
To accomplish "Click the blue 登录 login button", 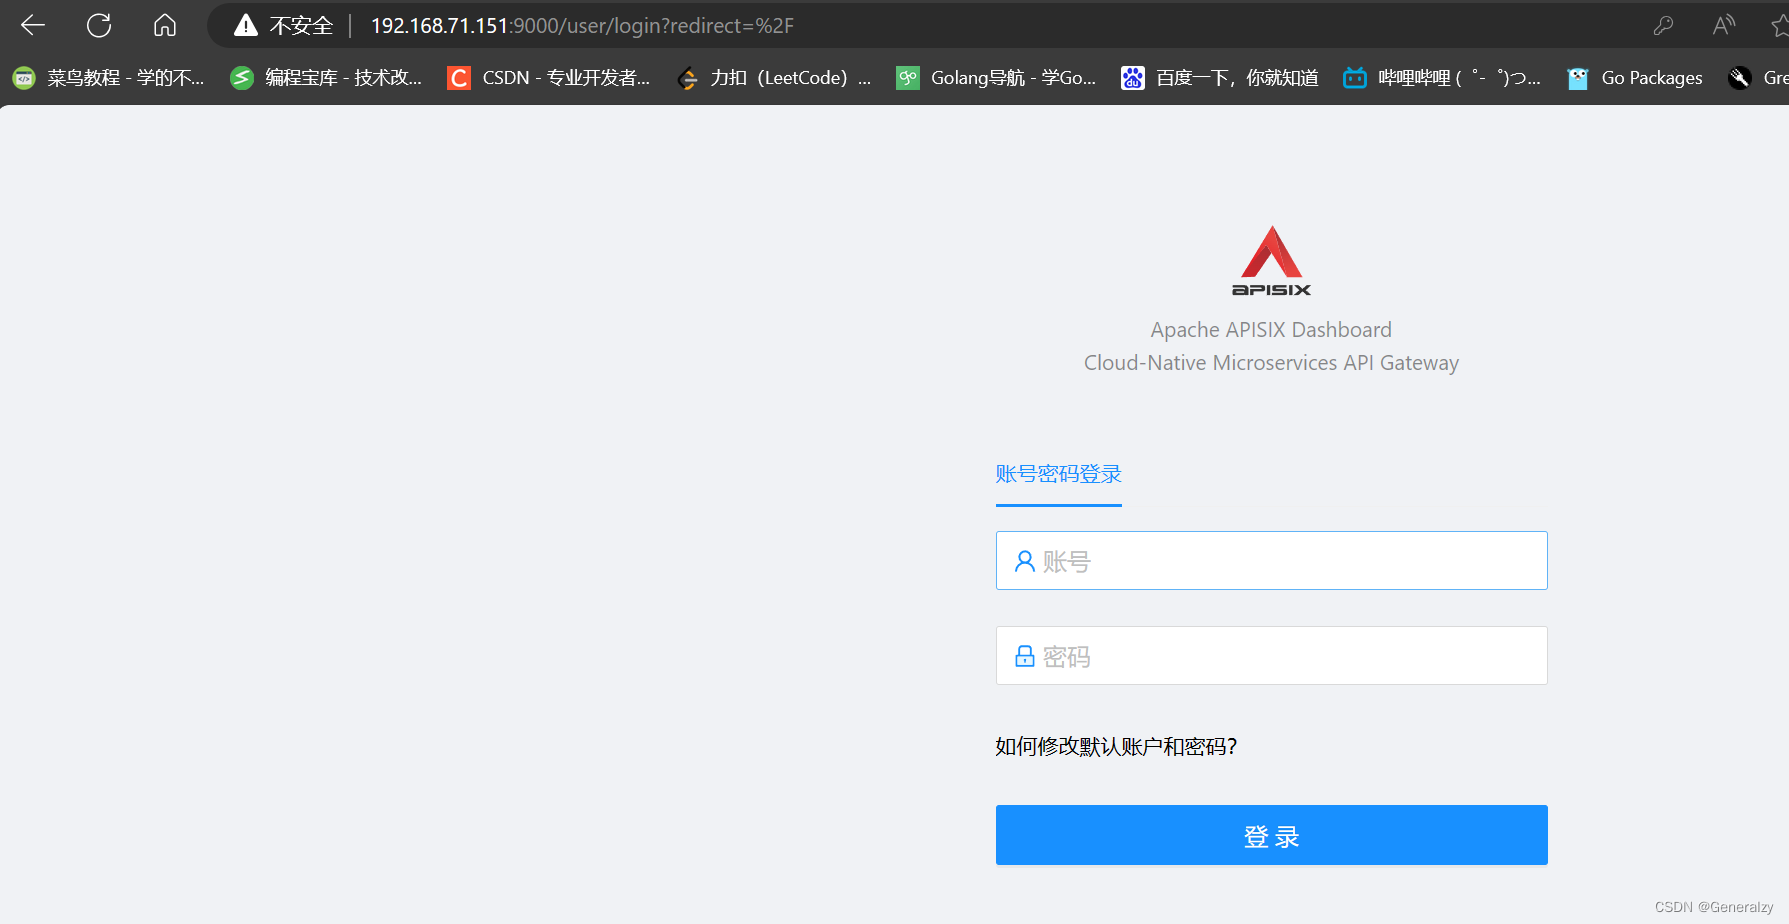I will point(1271,835).
